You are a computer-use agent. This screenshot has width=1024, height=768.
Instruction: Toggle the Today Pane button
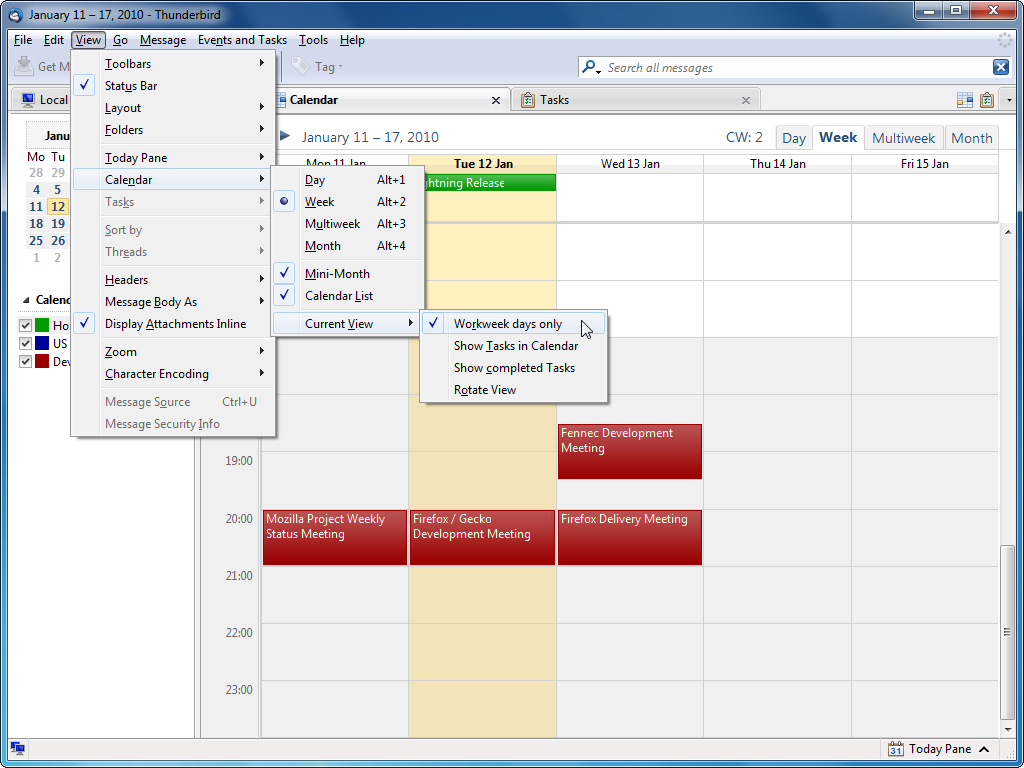pyautogui.click(x=941, y=749)
